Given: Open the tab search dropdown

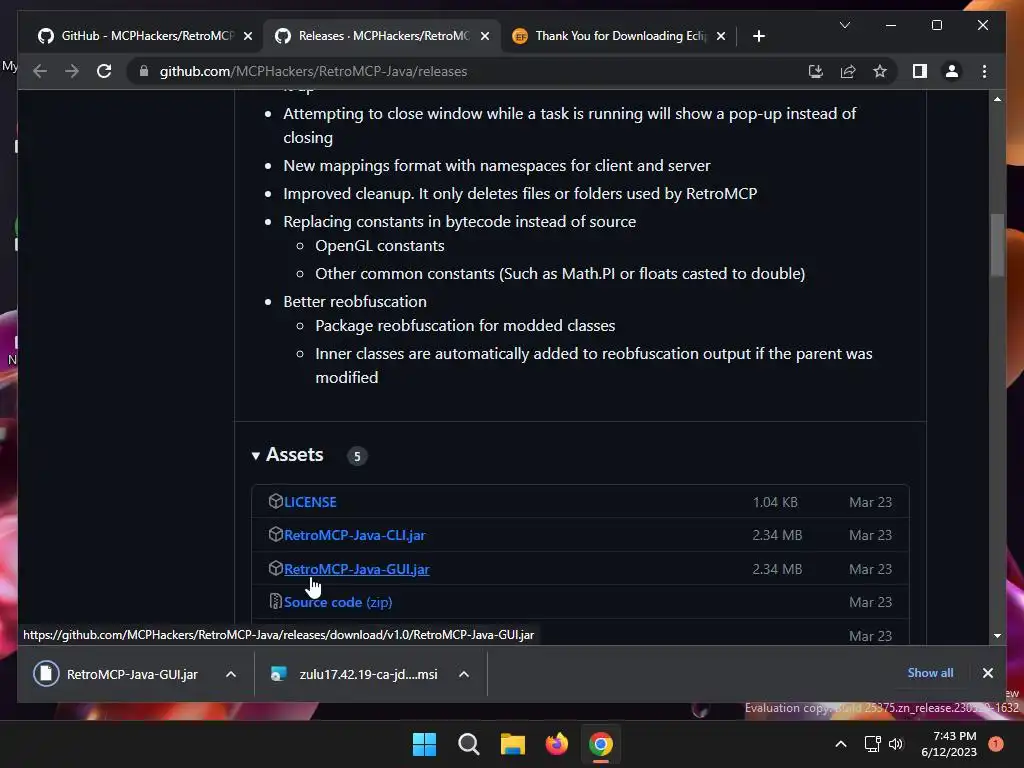Looking at the screenshot, I should click(x=844, y=25).
